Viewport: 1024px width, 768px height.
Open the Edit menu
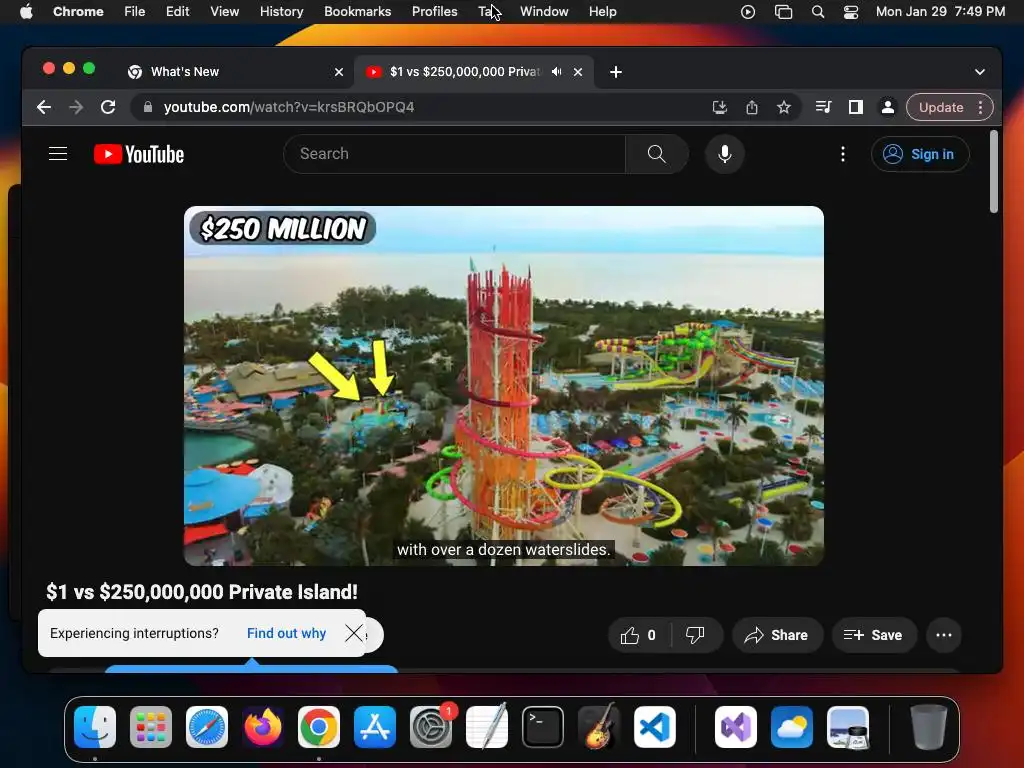pos(177,12)
